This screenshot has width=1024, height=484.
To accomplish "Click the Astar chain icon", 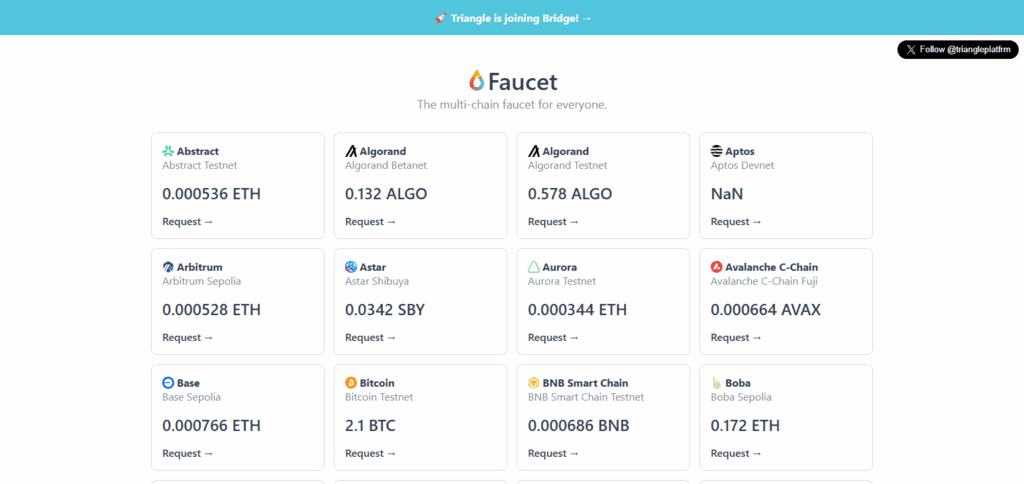I will 351,267.
